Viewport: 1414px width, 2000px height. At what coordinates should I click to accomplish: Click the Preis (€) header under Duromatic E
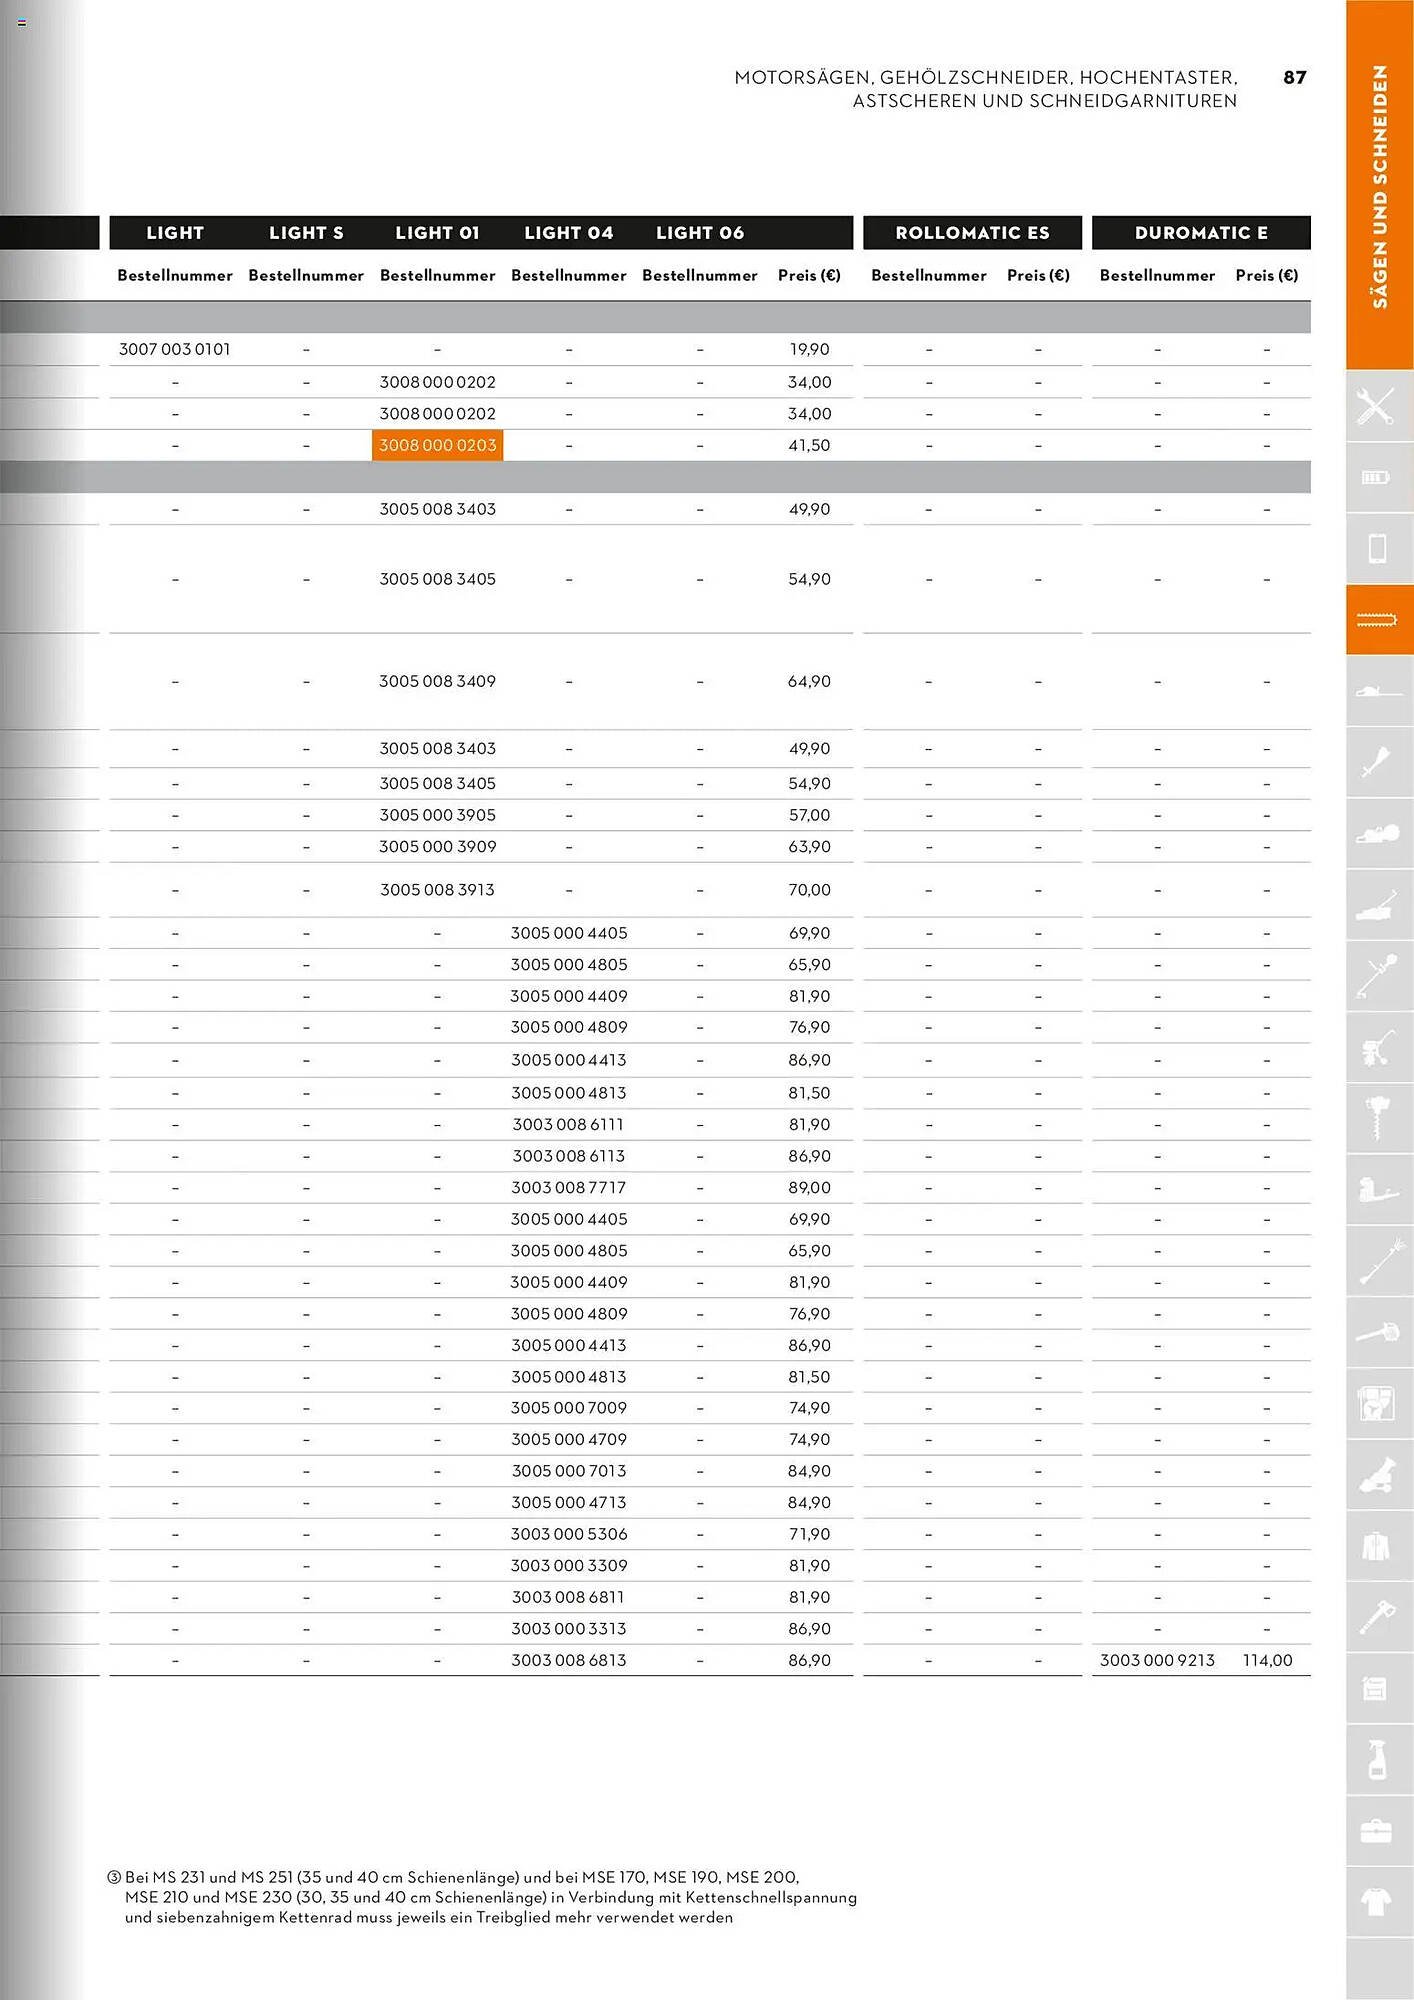[1267, 275]
